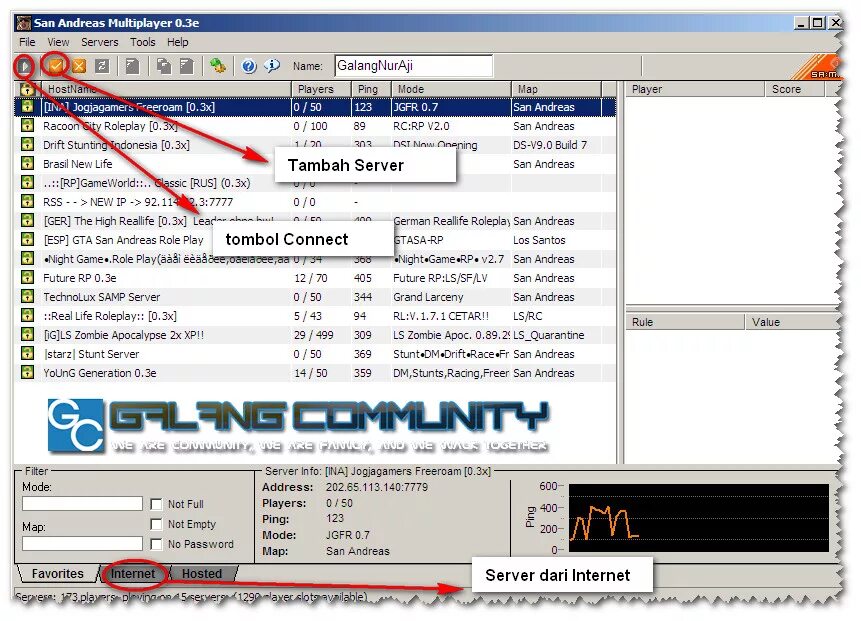Enable the No Password filter checkbox
The image size is (861, 621).
point(156,544)
